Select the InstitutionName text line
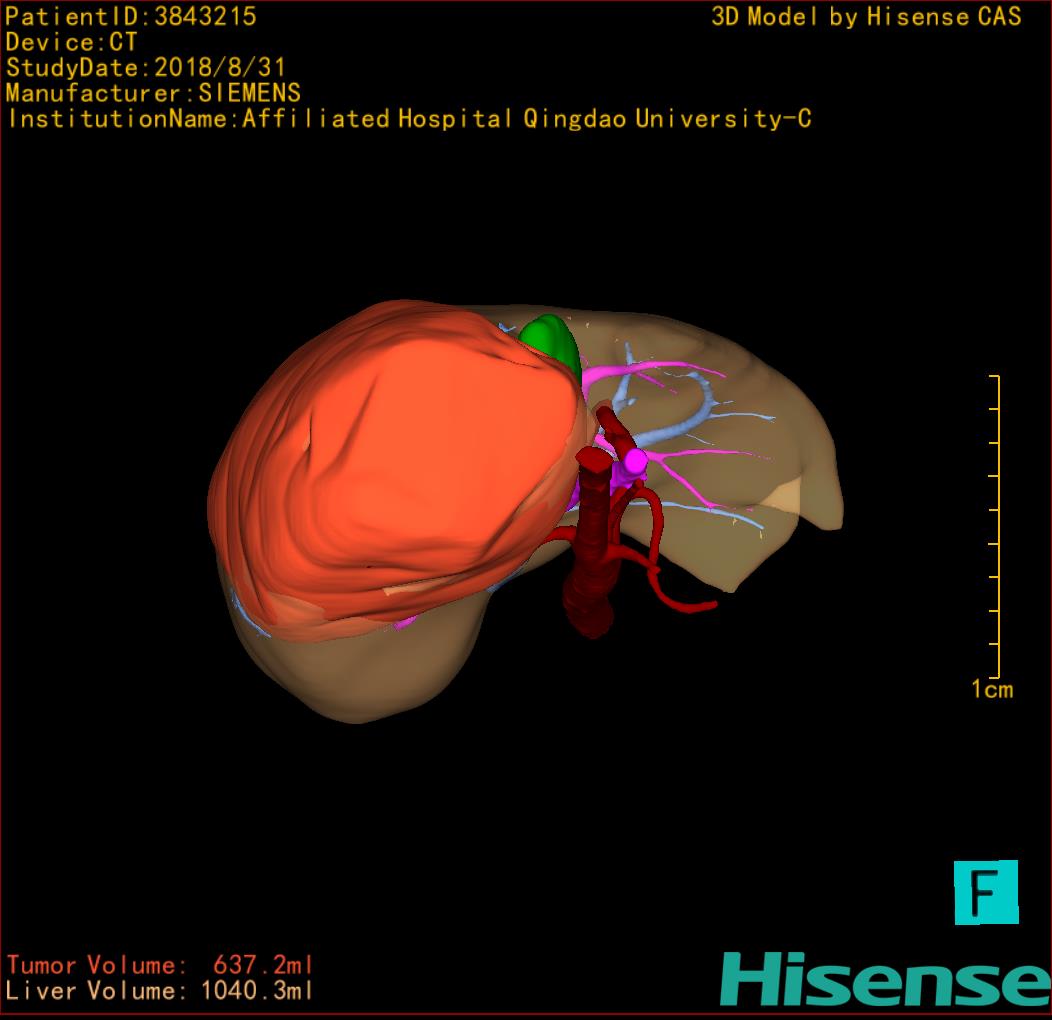 point(408,119)
